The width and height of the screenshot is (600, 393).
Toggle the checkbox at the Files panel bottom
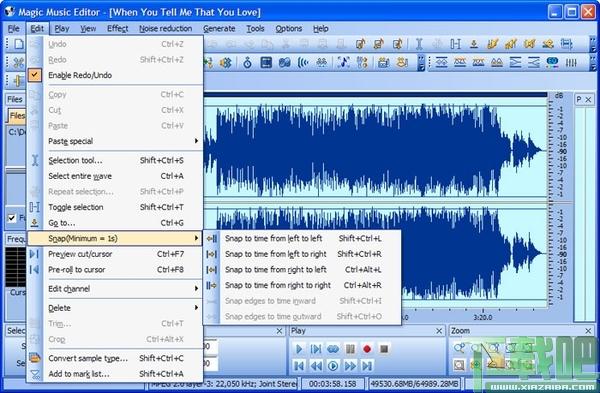point(12,218)
